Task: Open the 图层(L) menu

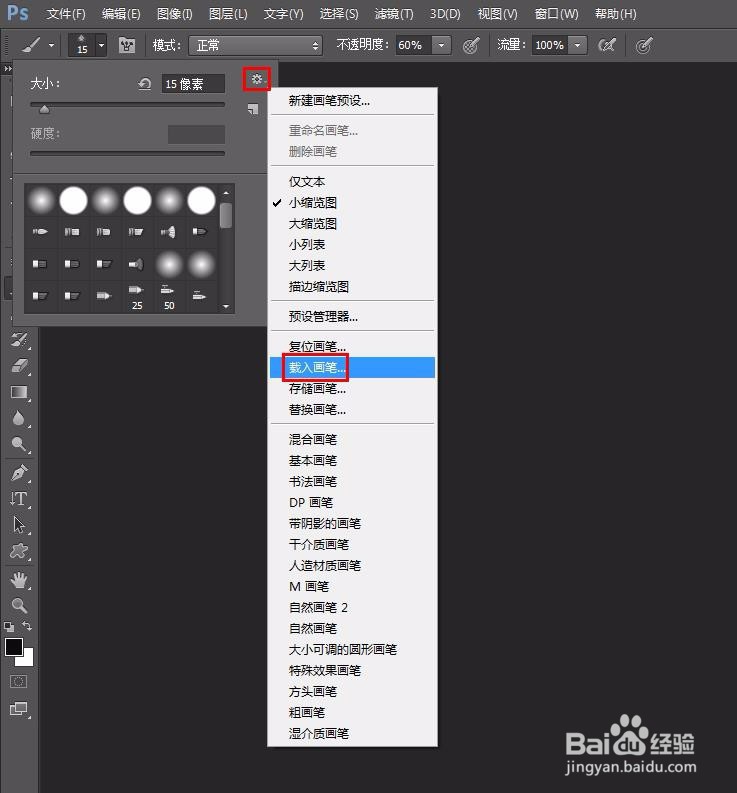Action: click(x=228, y=14)
